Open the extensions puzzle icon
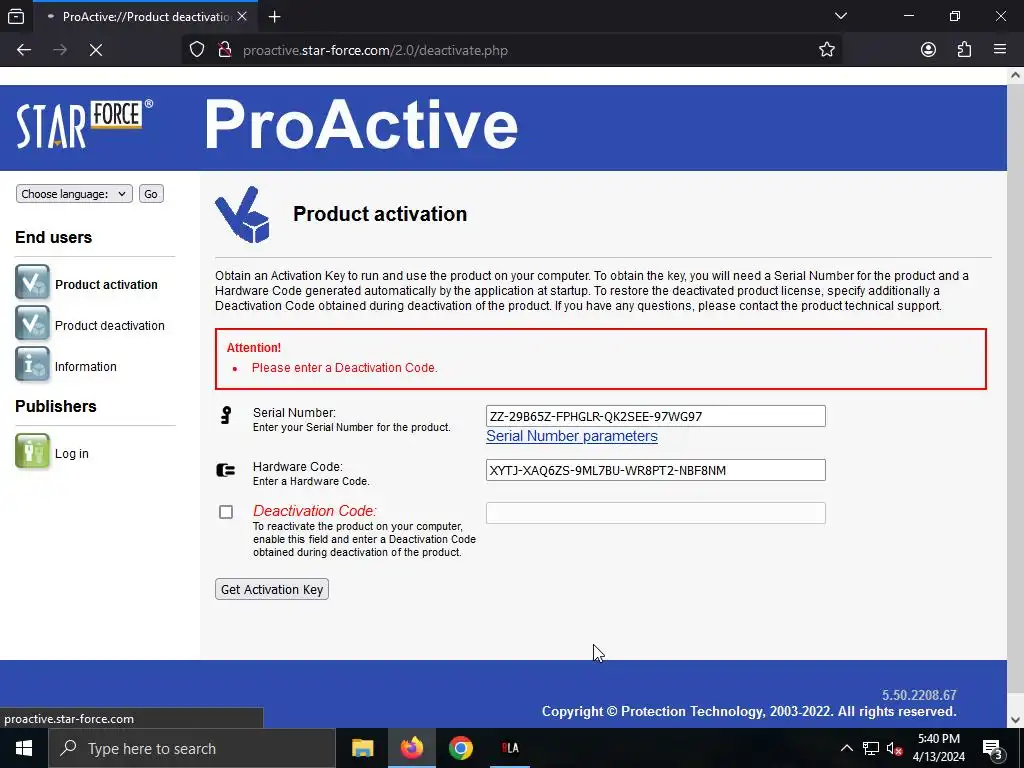This screenshot has height=768, width=1024. (x=964, y=50)
